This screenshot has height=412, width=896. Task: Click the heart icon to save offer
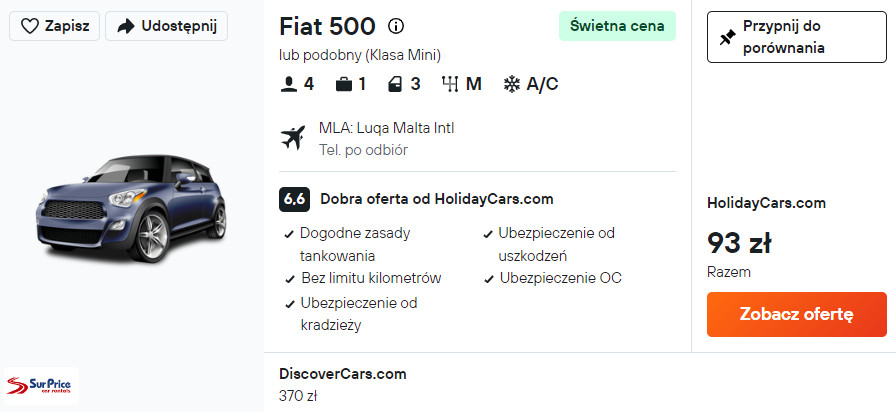30,26
